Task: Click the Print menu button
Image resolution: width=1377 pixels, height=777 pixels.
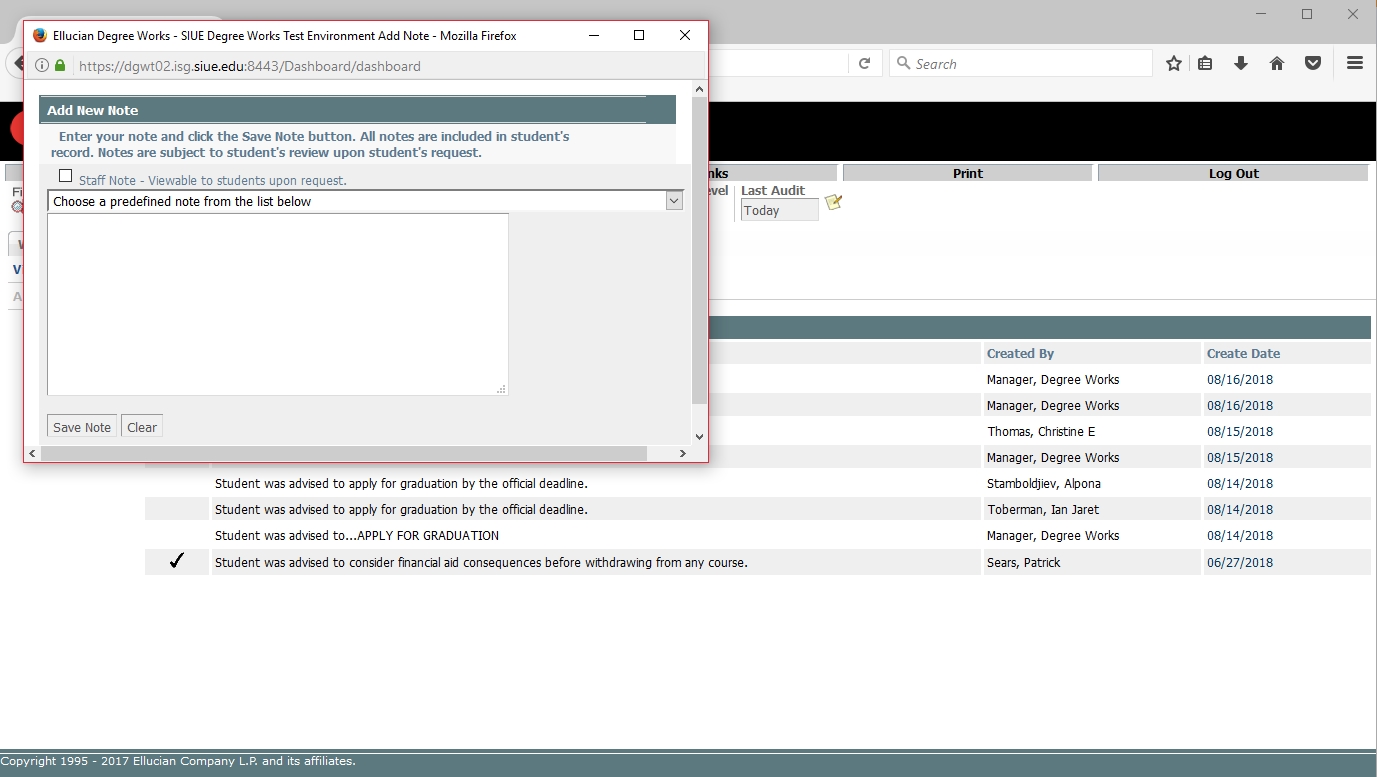Action: coord(967,173)
